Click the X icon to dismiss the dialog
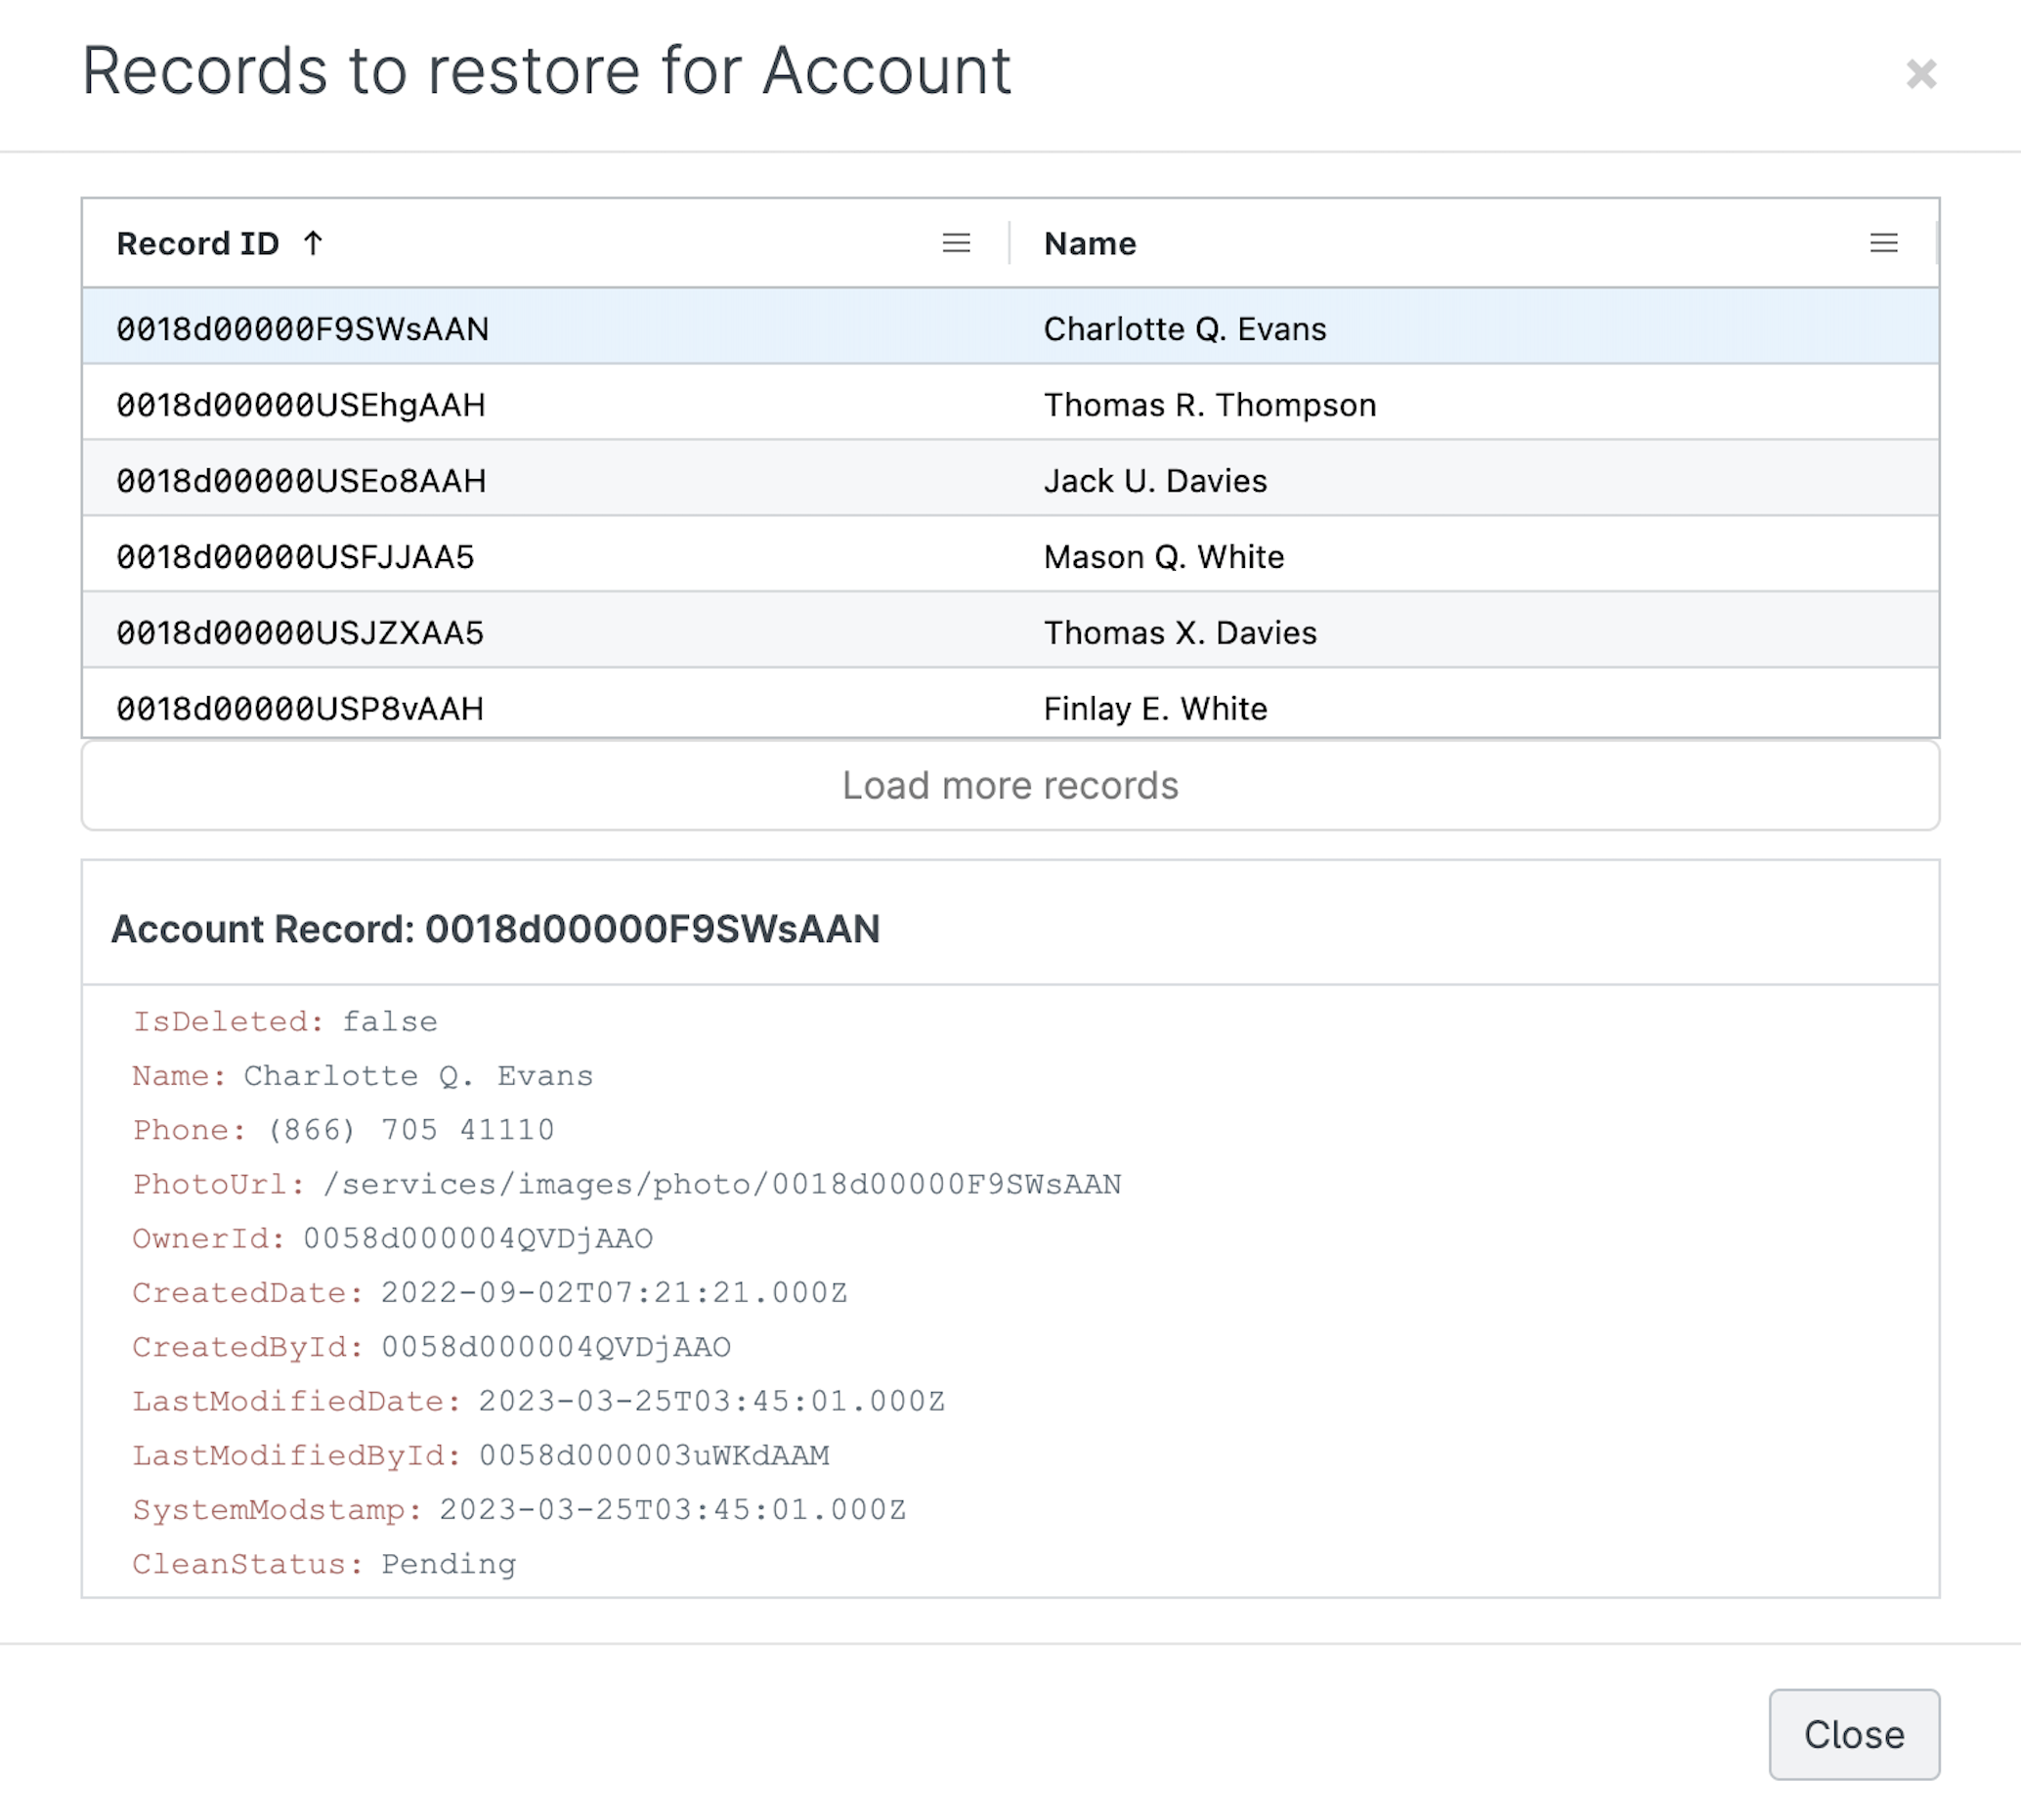Screen dimensions: 2021x1820 click(1920, 74)
